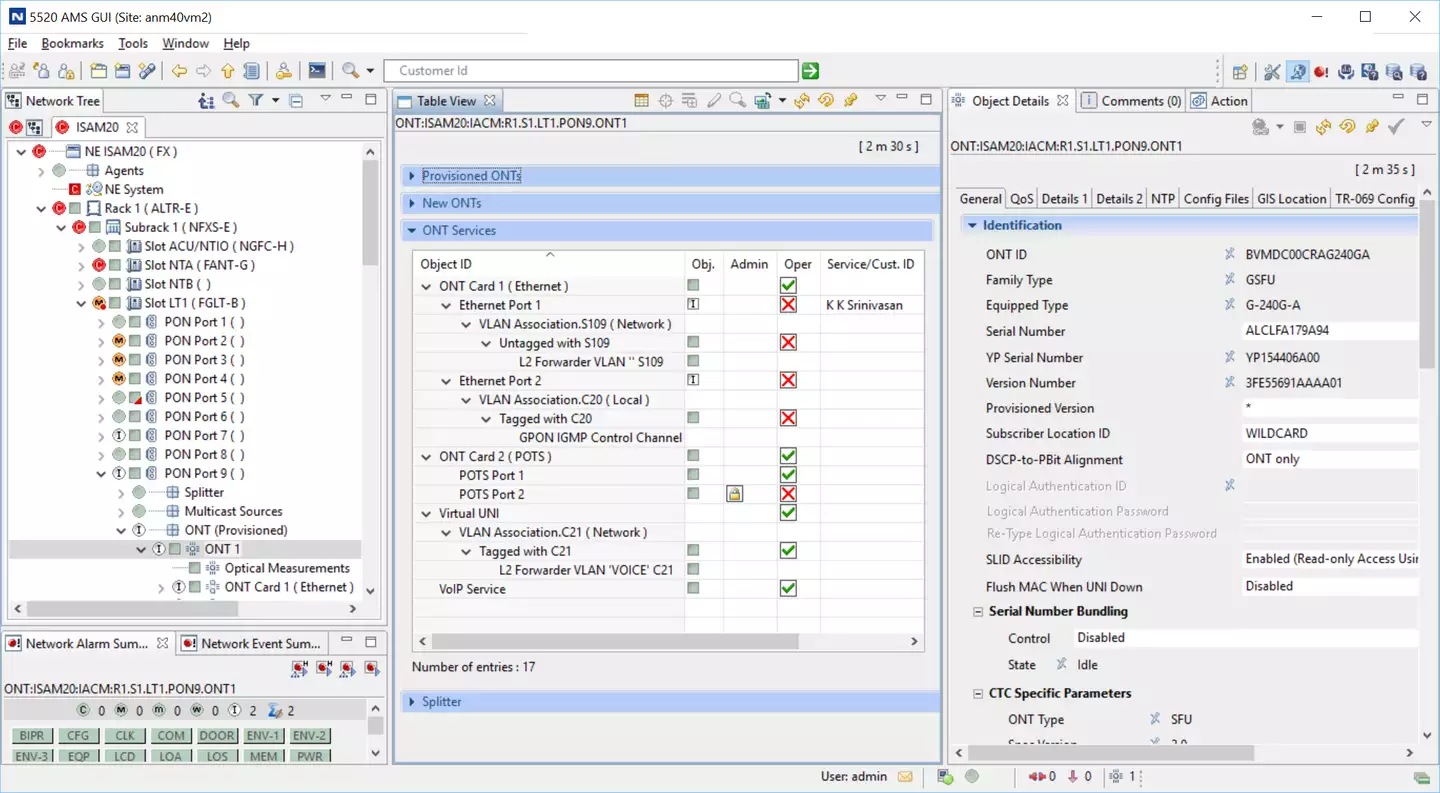
Task: Click the crosshair target icon in Table View
Action: pos(666,100)
